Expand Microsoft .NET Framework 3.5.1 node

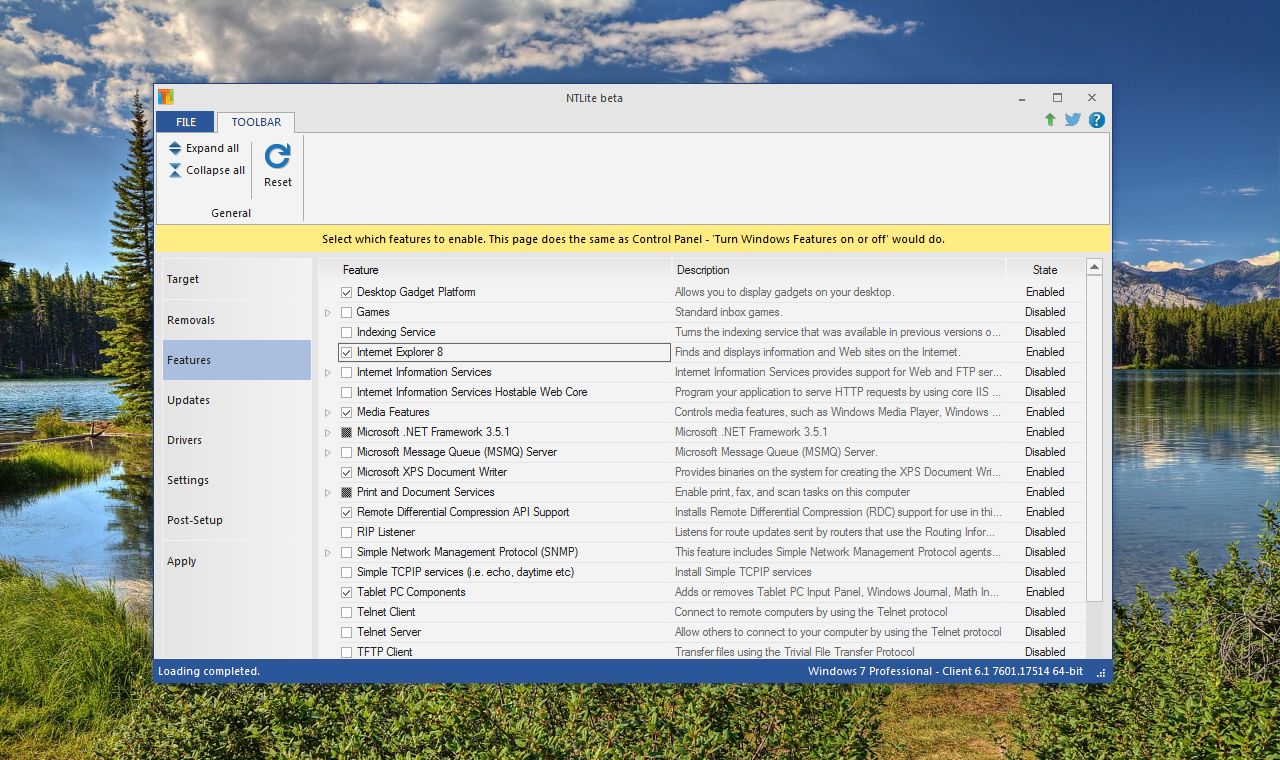(x=327, y=432)
